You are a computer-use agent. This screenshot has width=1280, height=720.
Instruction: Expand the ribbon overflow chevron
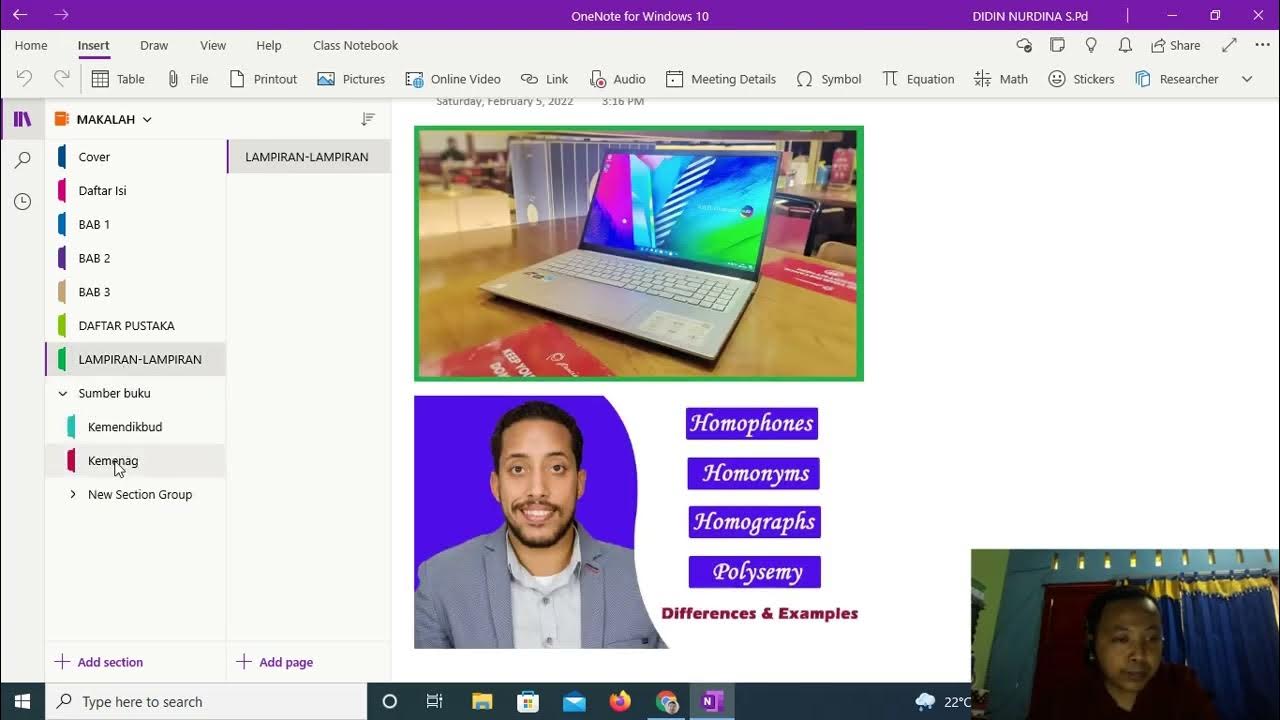[1247, 79]
